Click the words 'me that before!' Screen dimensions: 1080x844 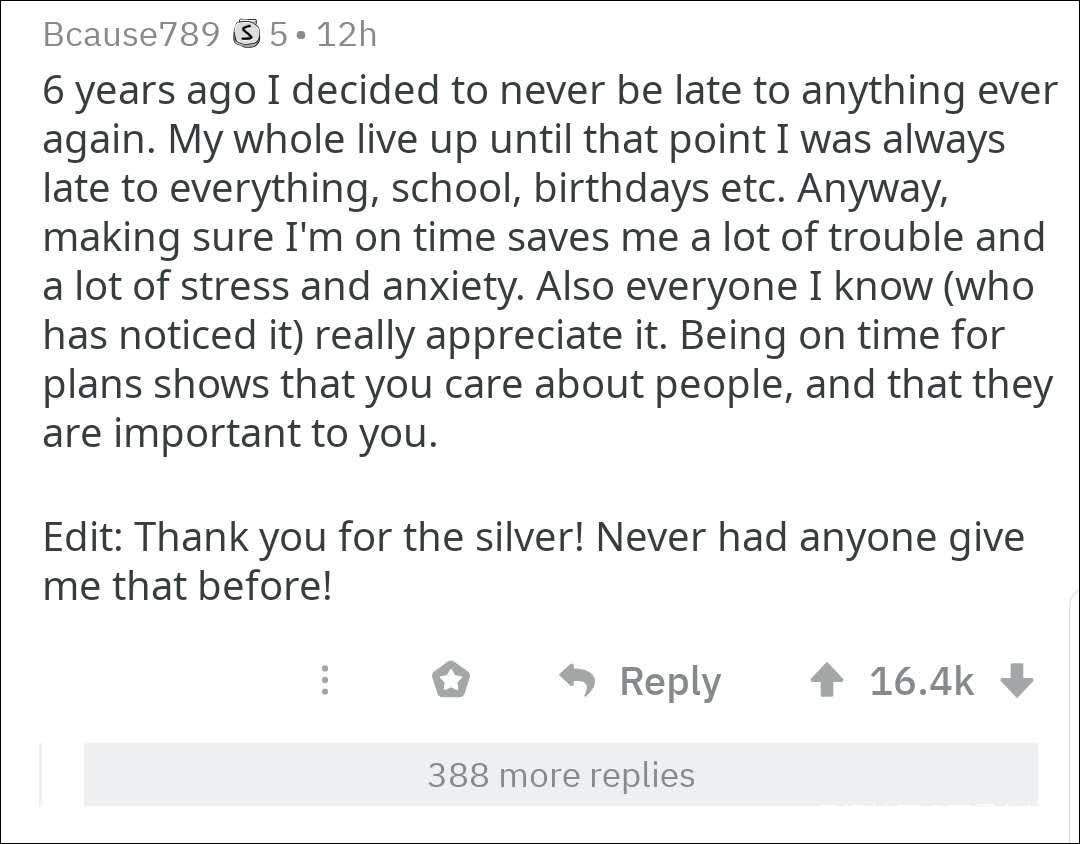pos(186,586)
